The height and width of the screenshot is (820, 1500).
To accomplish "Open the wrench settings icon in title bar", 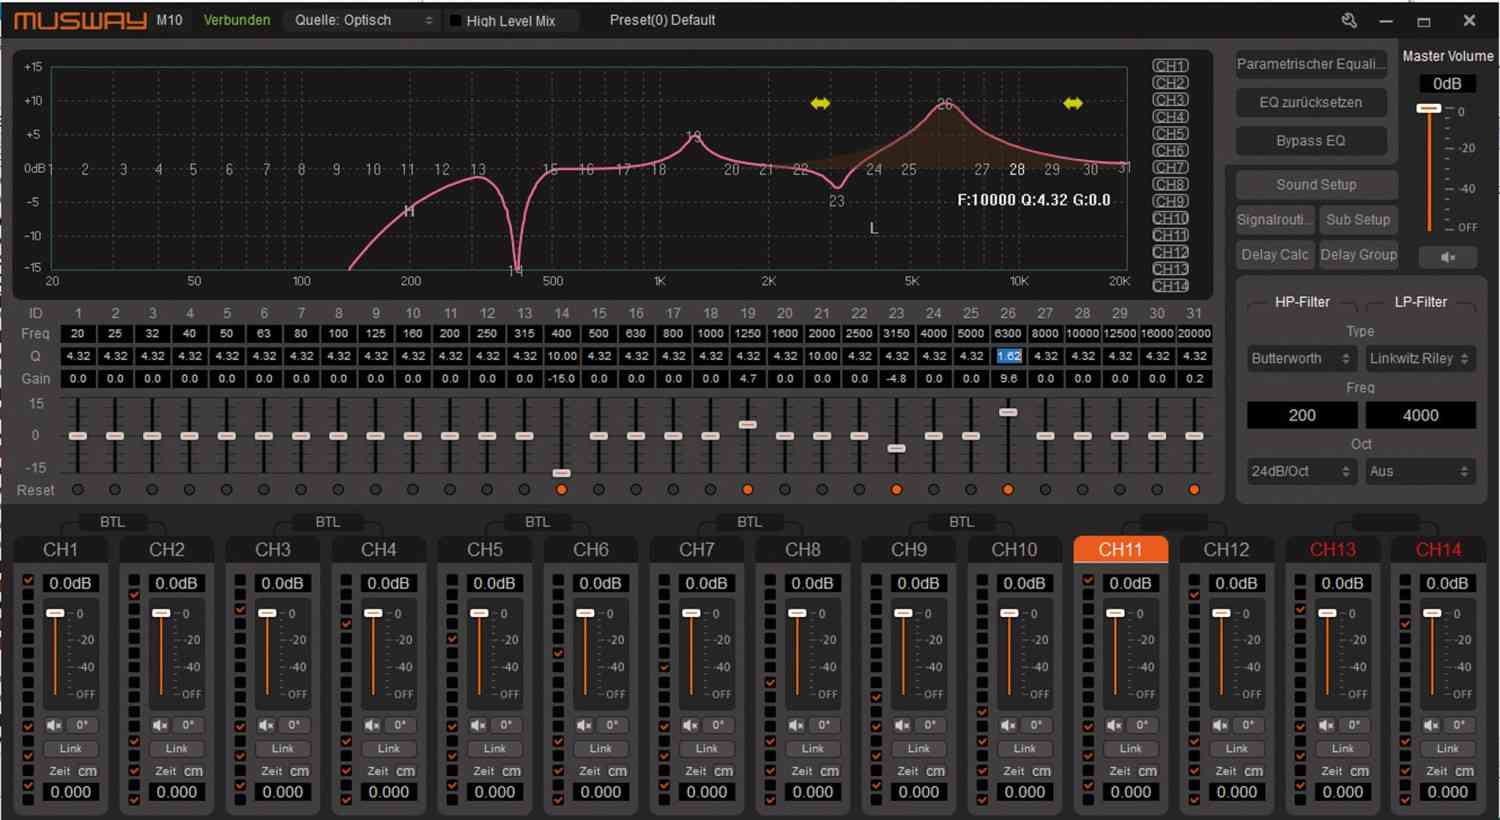I will click(x=1349, y=20).
